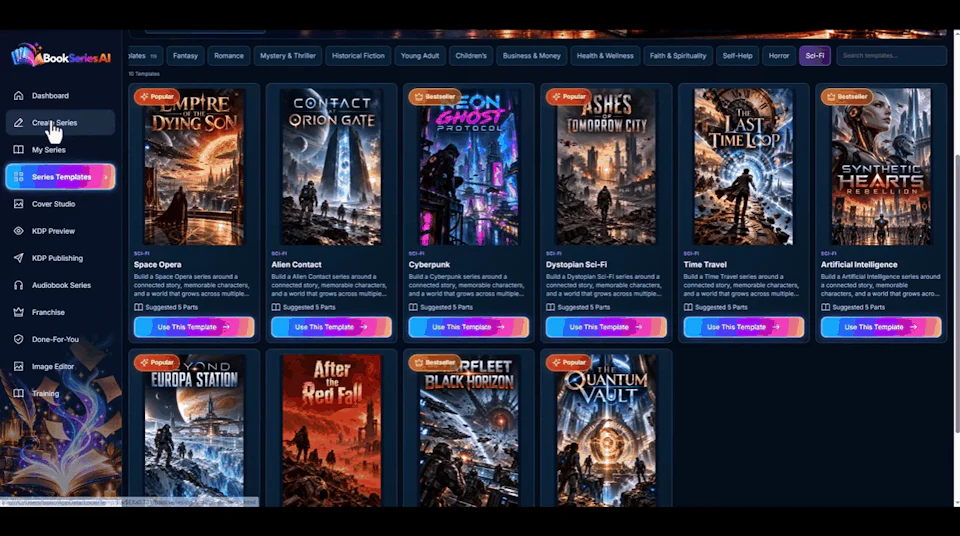Open Audiobook Series from sidebar
Screen dimensions: 960x536
60,285
